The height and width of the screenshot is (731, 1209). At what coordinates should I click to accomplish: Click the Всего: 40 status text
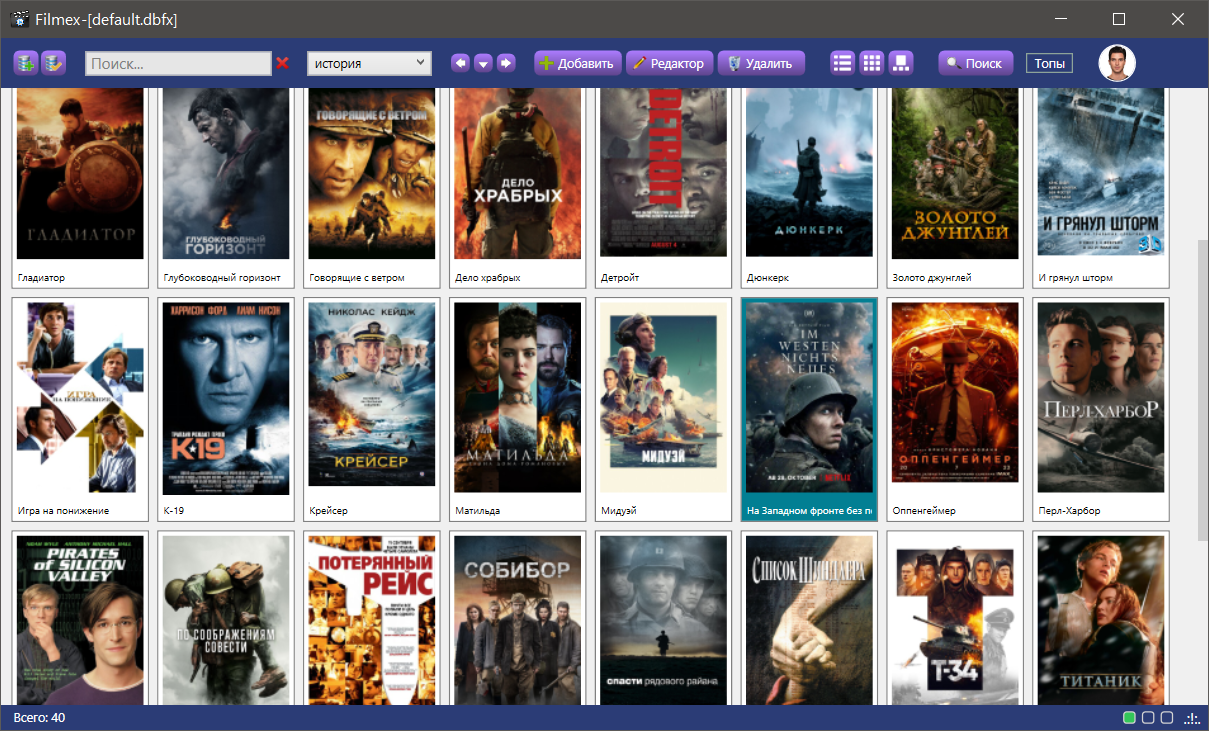tap(40, 718)
